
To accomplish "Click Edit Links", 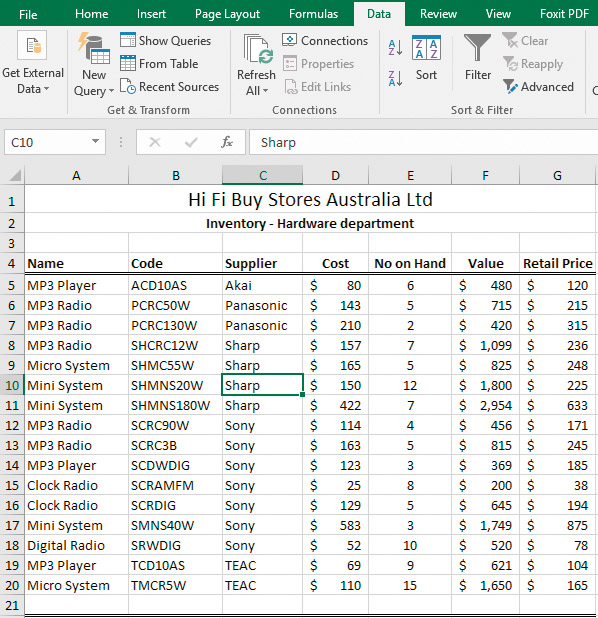I will pos(317,87).
